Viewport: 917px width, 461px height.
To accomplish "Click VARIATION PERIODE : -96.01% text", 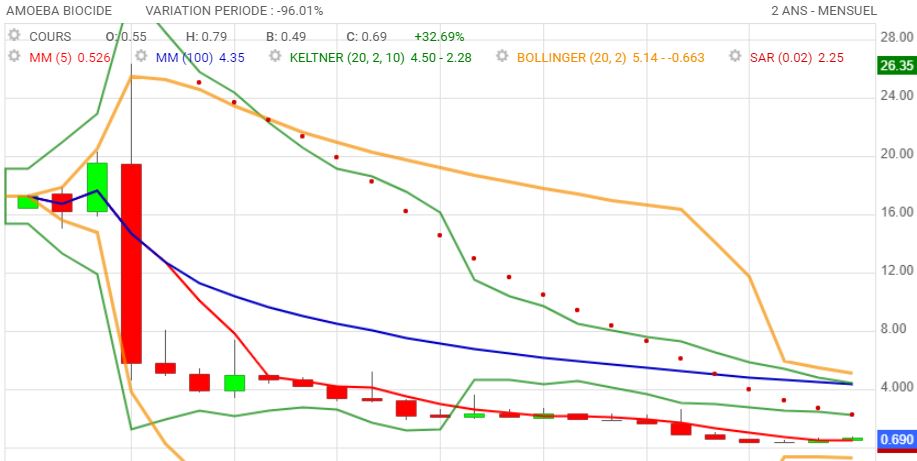I will click(x=234, y=11).
